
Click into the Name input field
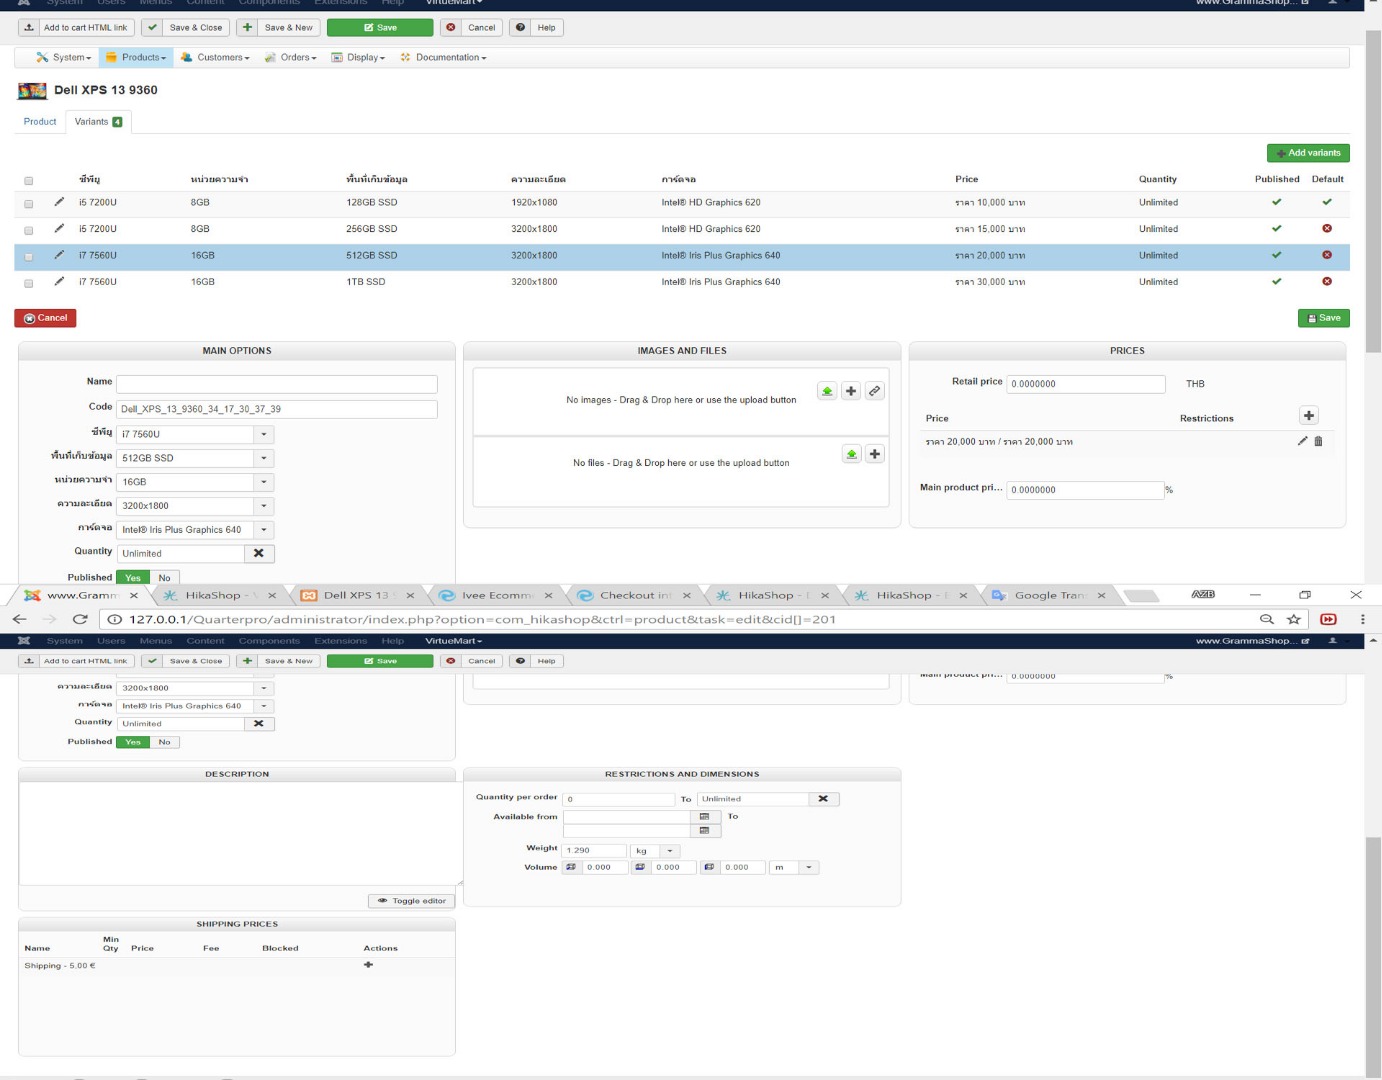coord(277,384)
